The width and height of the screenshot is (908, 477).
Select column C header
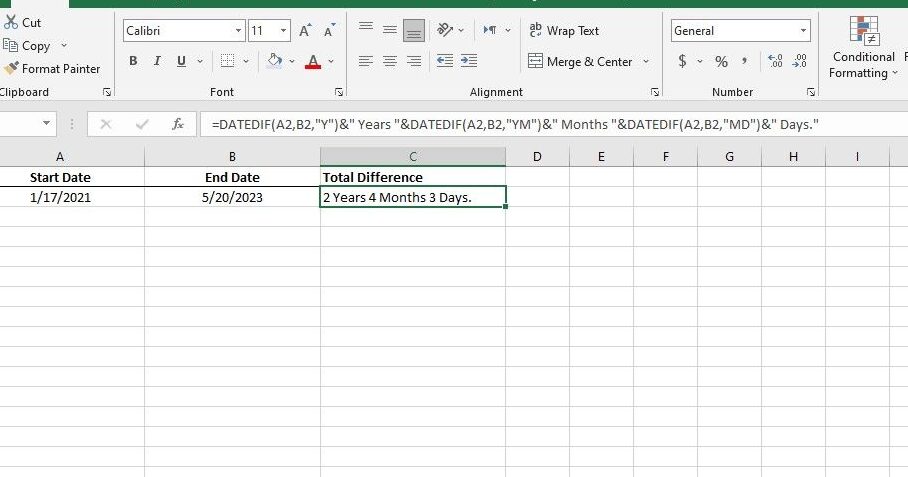[413, 157]
